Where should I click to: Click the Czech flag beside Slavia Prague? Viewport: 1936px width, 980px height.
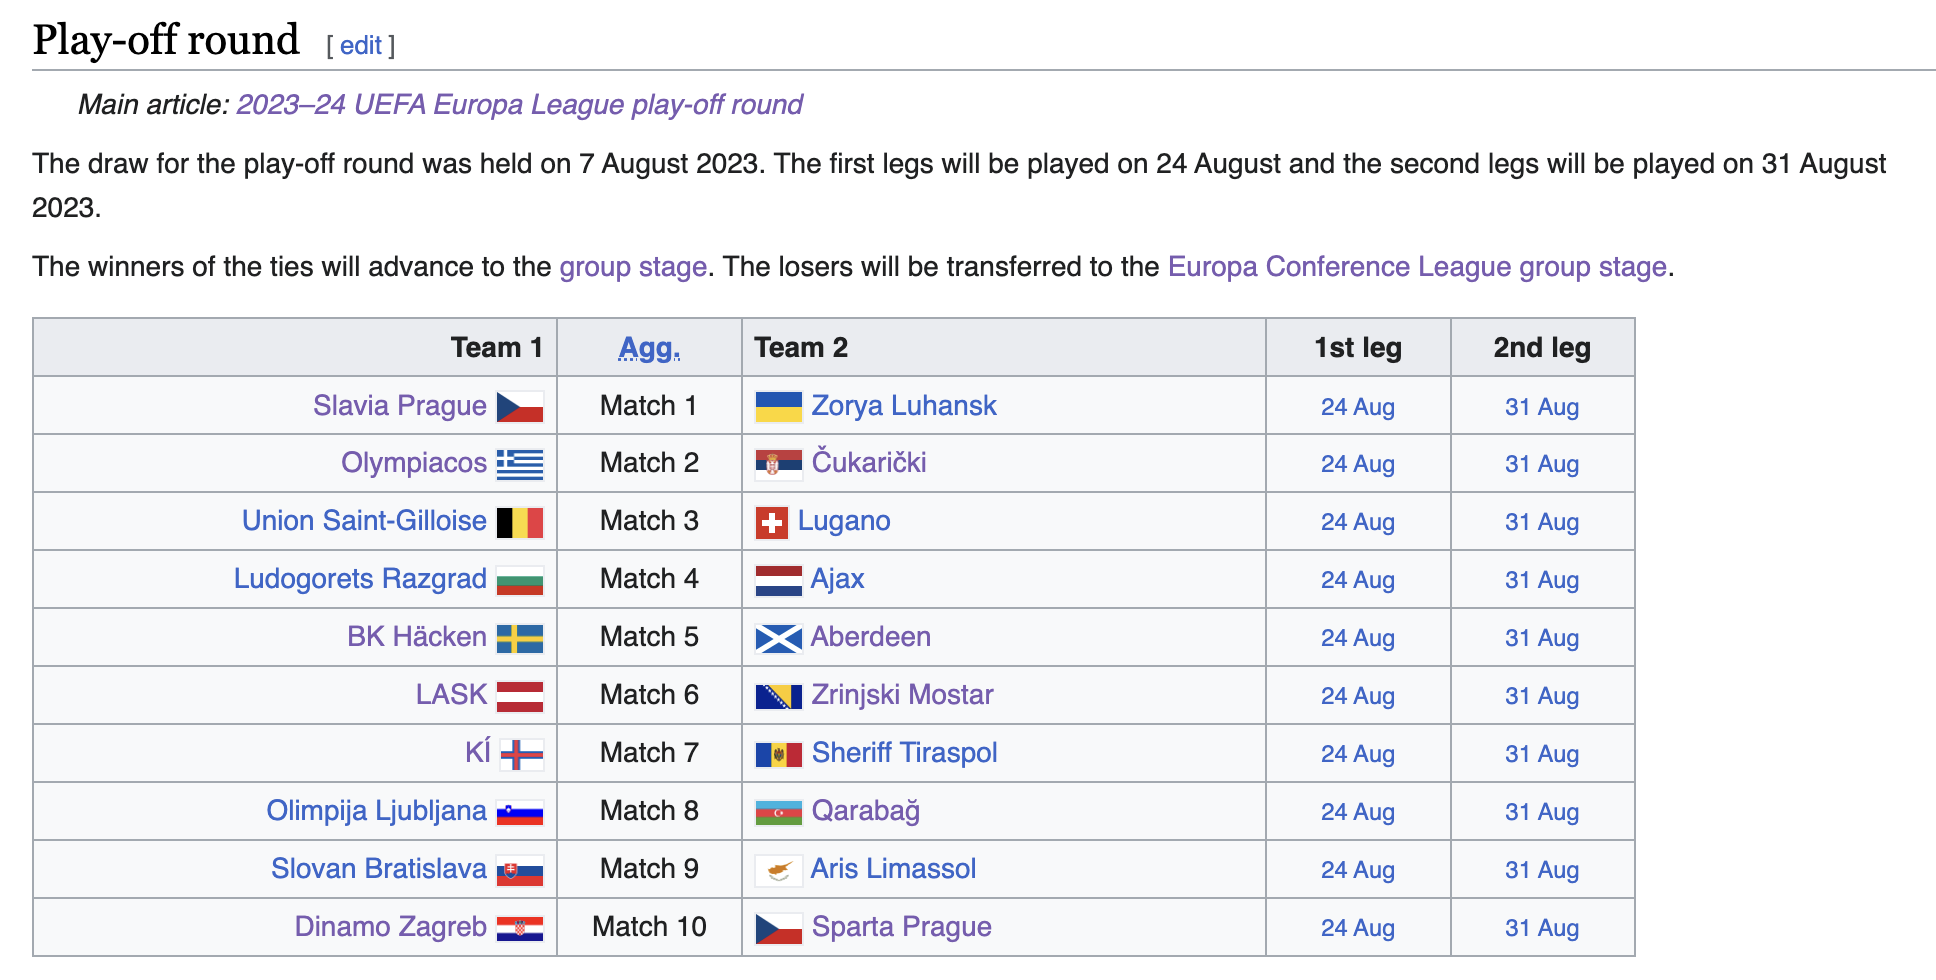520,407
